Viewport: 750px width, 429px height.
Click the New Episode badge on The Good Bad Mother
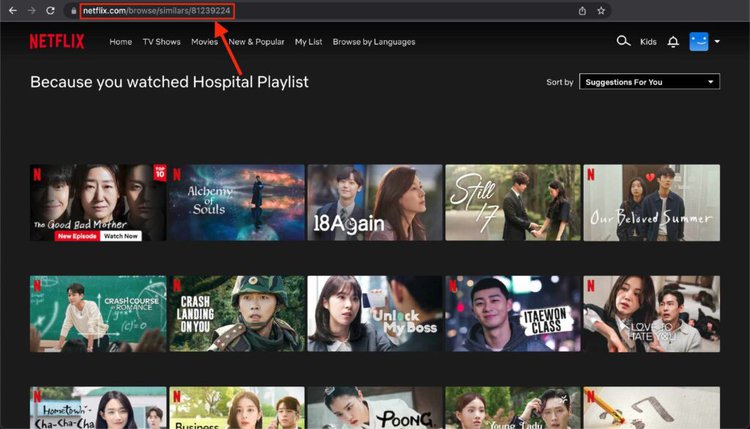pyautogui.click(x=77, y=236)
